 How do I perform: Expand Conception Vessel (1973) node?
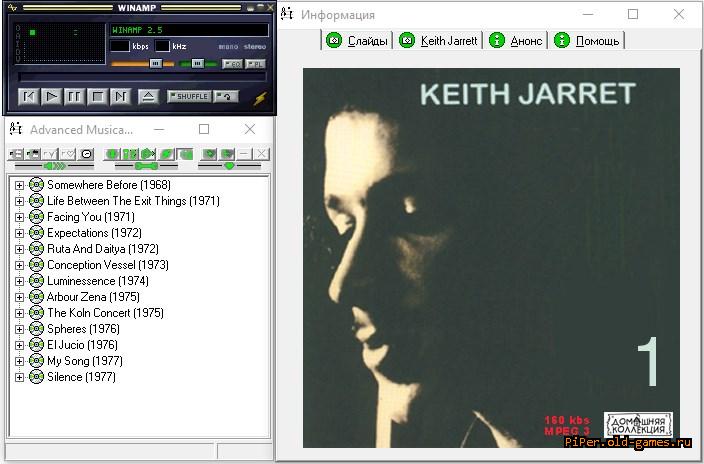(x=19, y=265)
